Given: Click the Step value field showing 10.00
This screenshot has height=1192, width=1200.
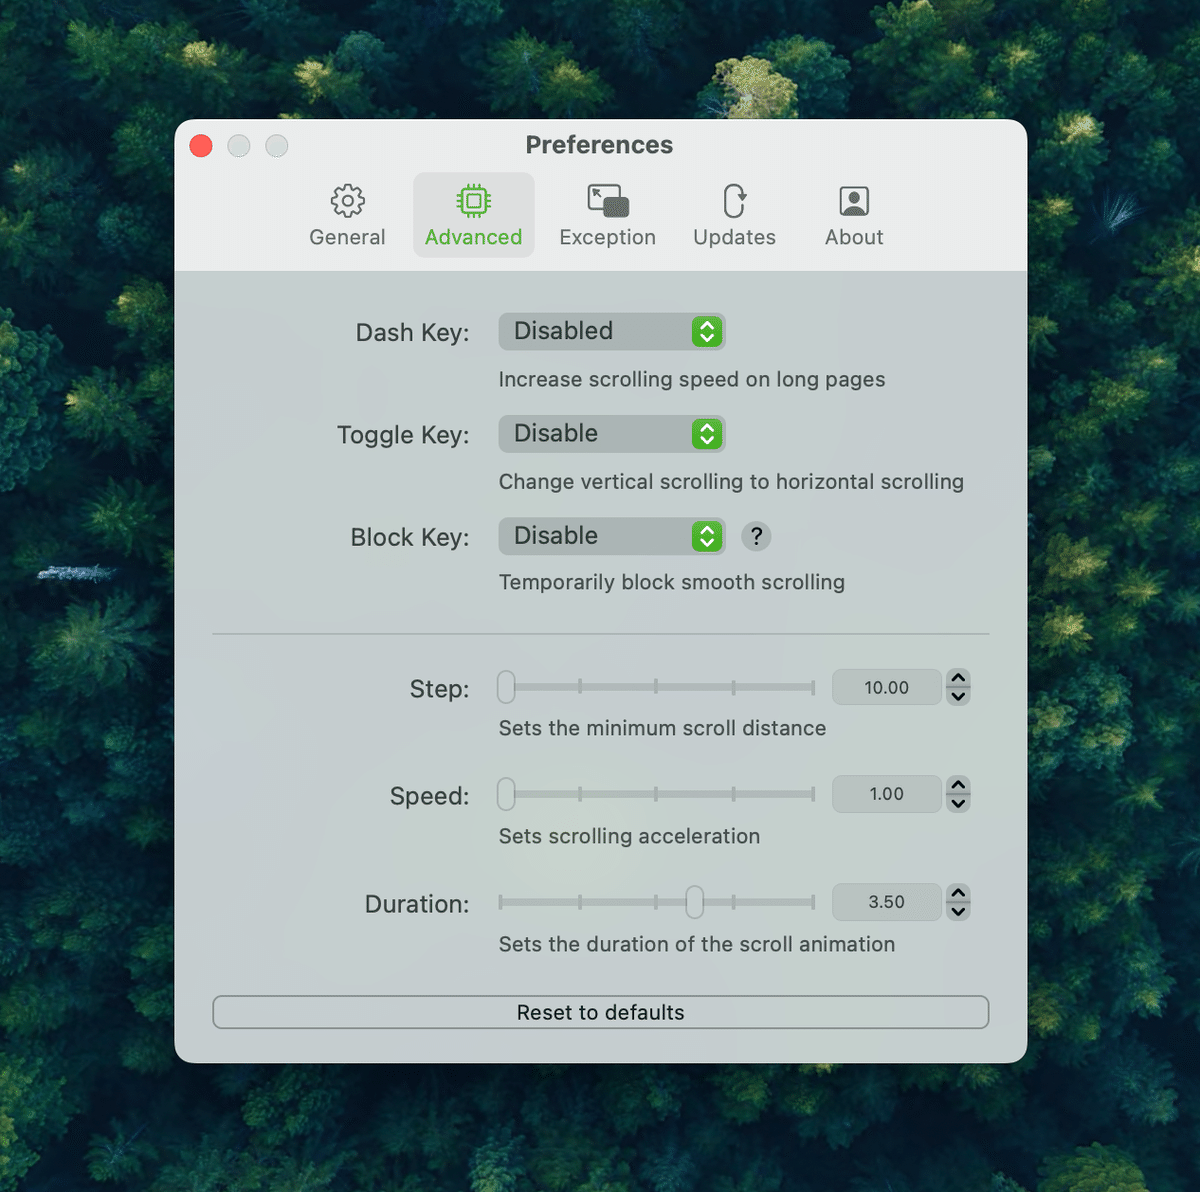Looking at the screenshot, I should 886,687.
